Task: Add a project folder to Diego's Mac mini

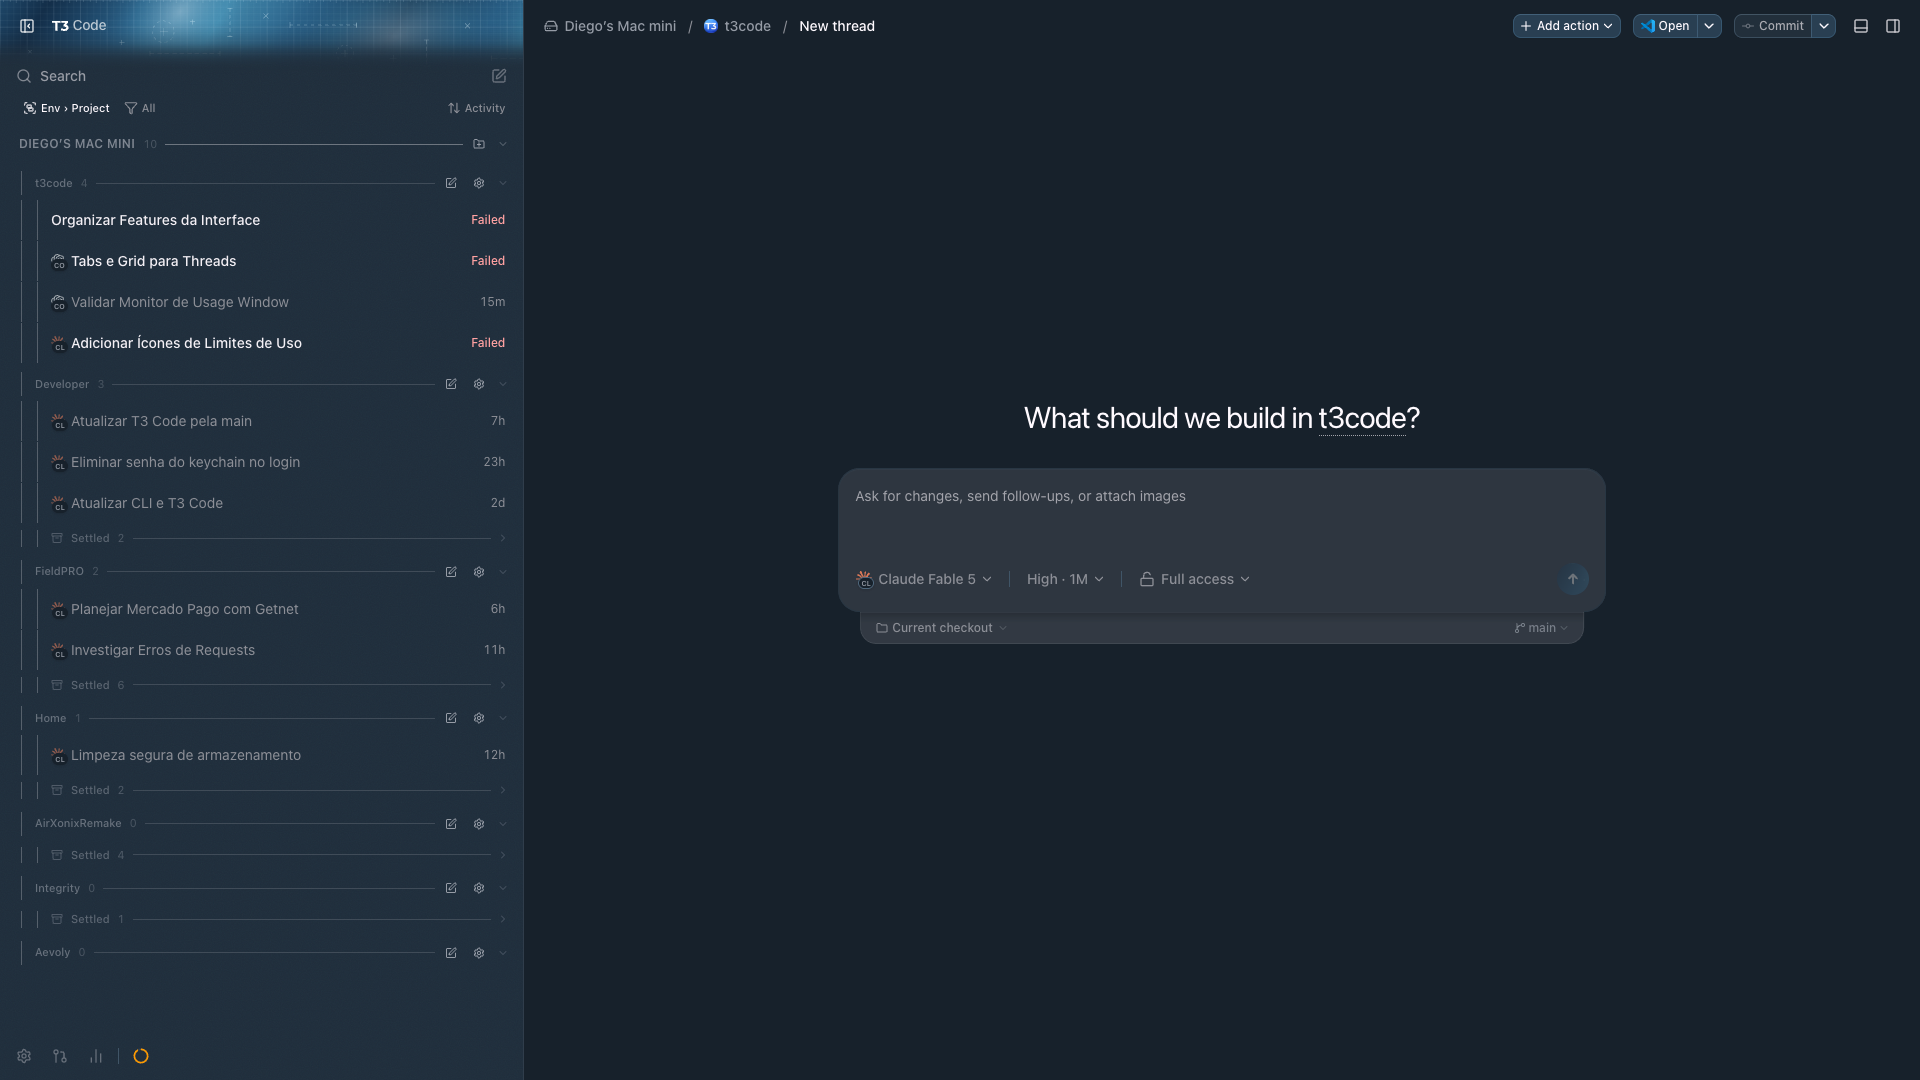Action: pos(479,144)
